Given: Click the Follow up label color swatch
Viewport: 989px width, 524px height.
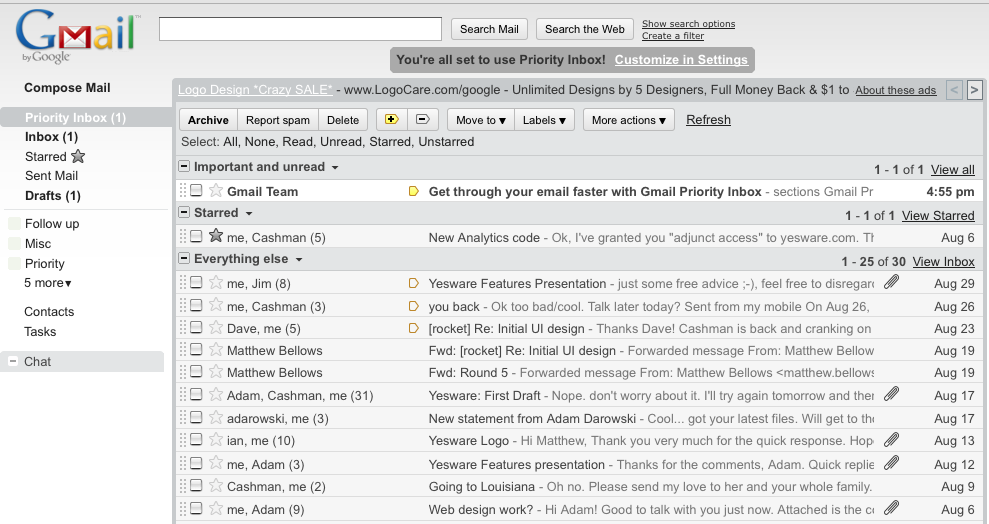Looking at the screenshot, I should (14, 223).
